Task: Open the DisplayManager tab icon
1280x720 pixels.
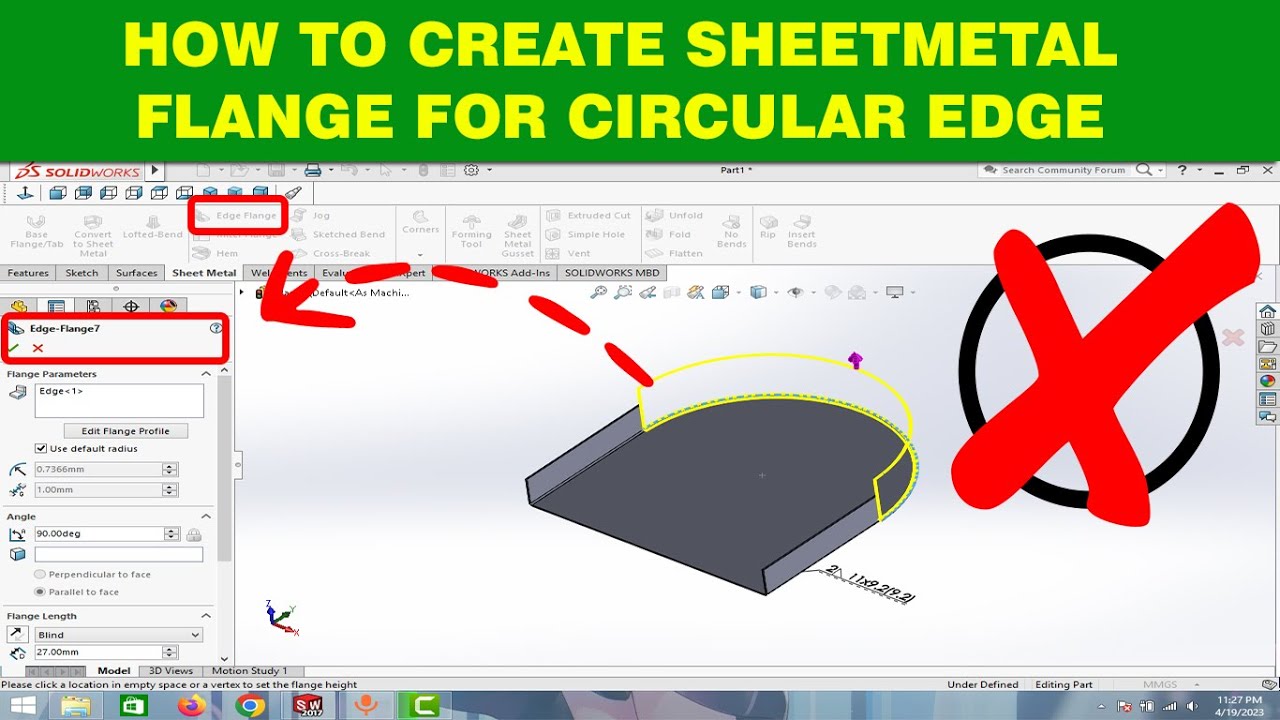Action: tap(168, 306)
